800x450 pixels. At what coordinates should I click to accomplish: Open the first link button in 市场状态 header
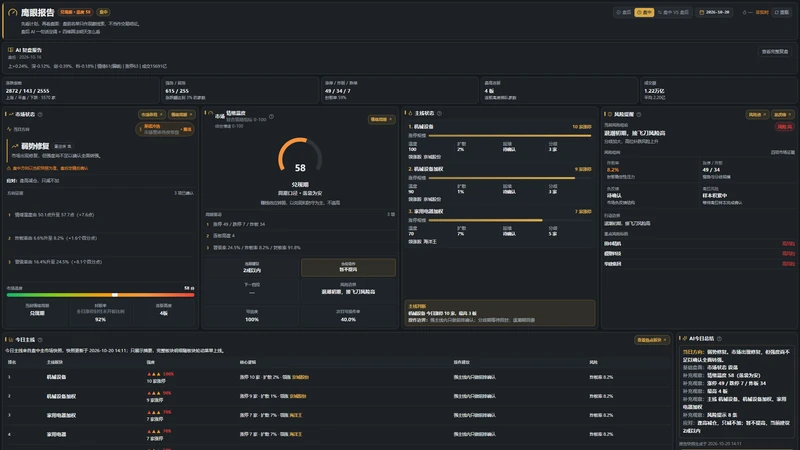pos(151,115)
